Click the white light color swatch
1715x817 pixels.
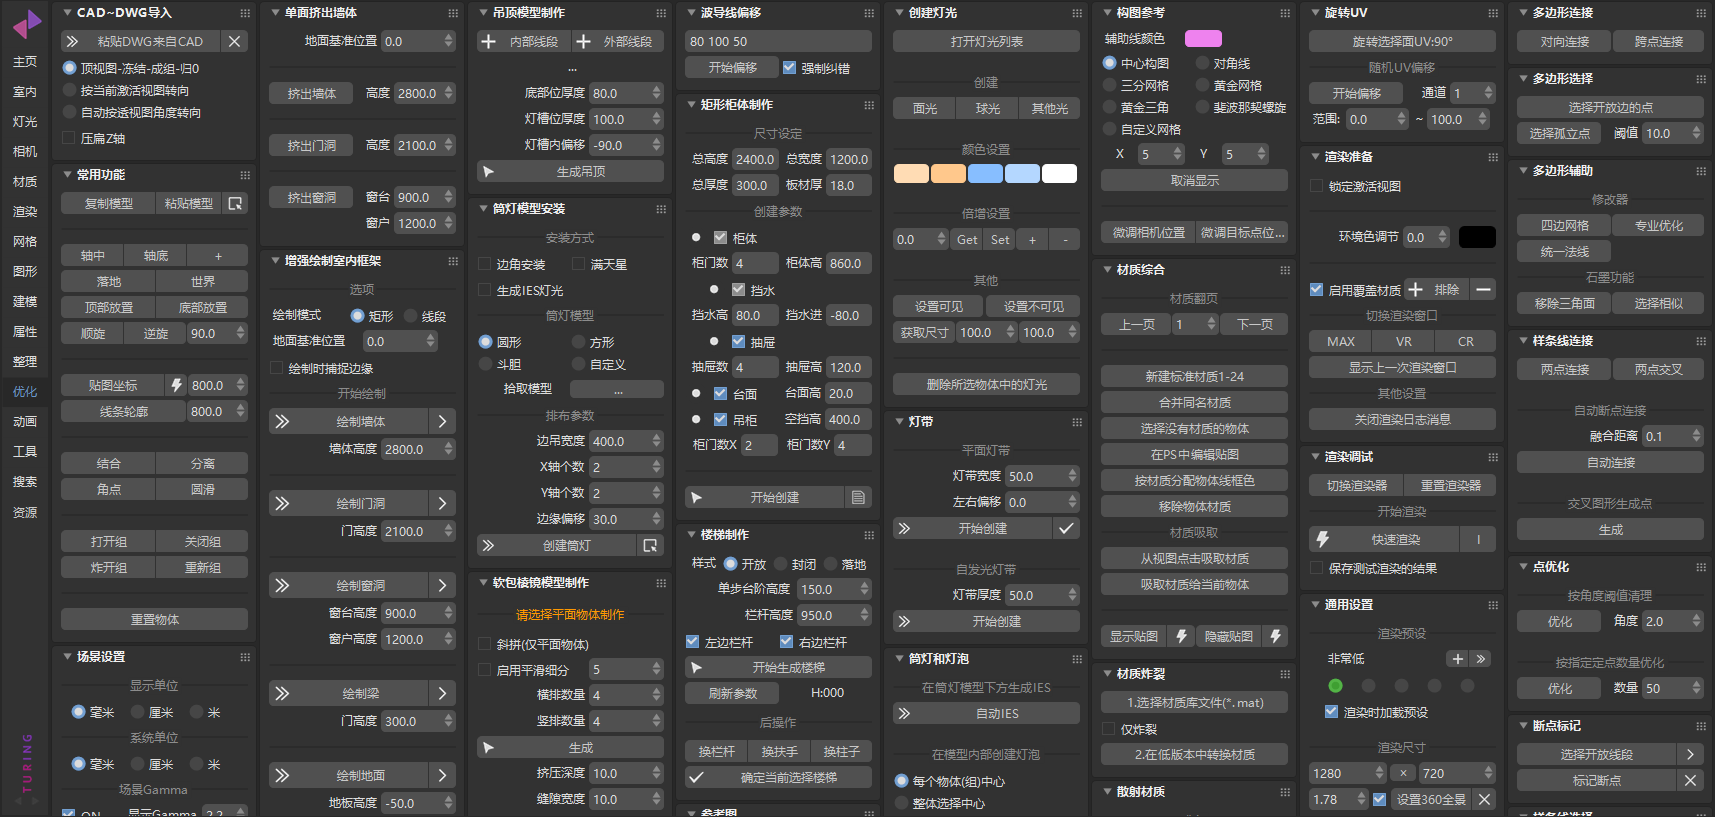click(1059, 174)
